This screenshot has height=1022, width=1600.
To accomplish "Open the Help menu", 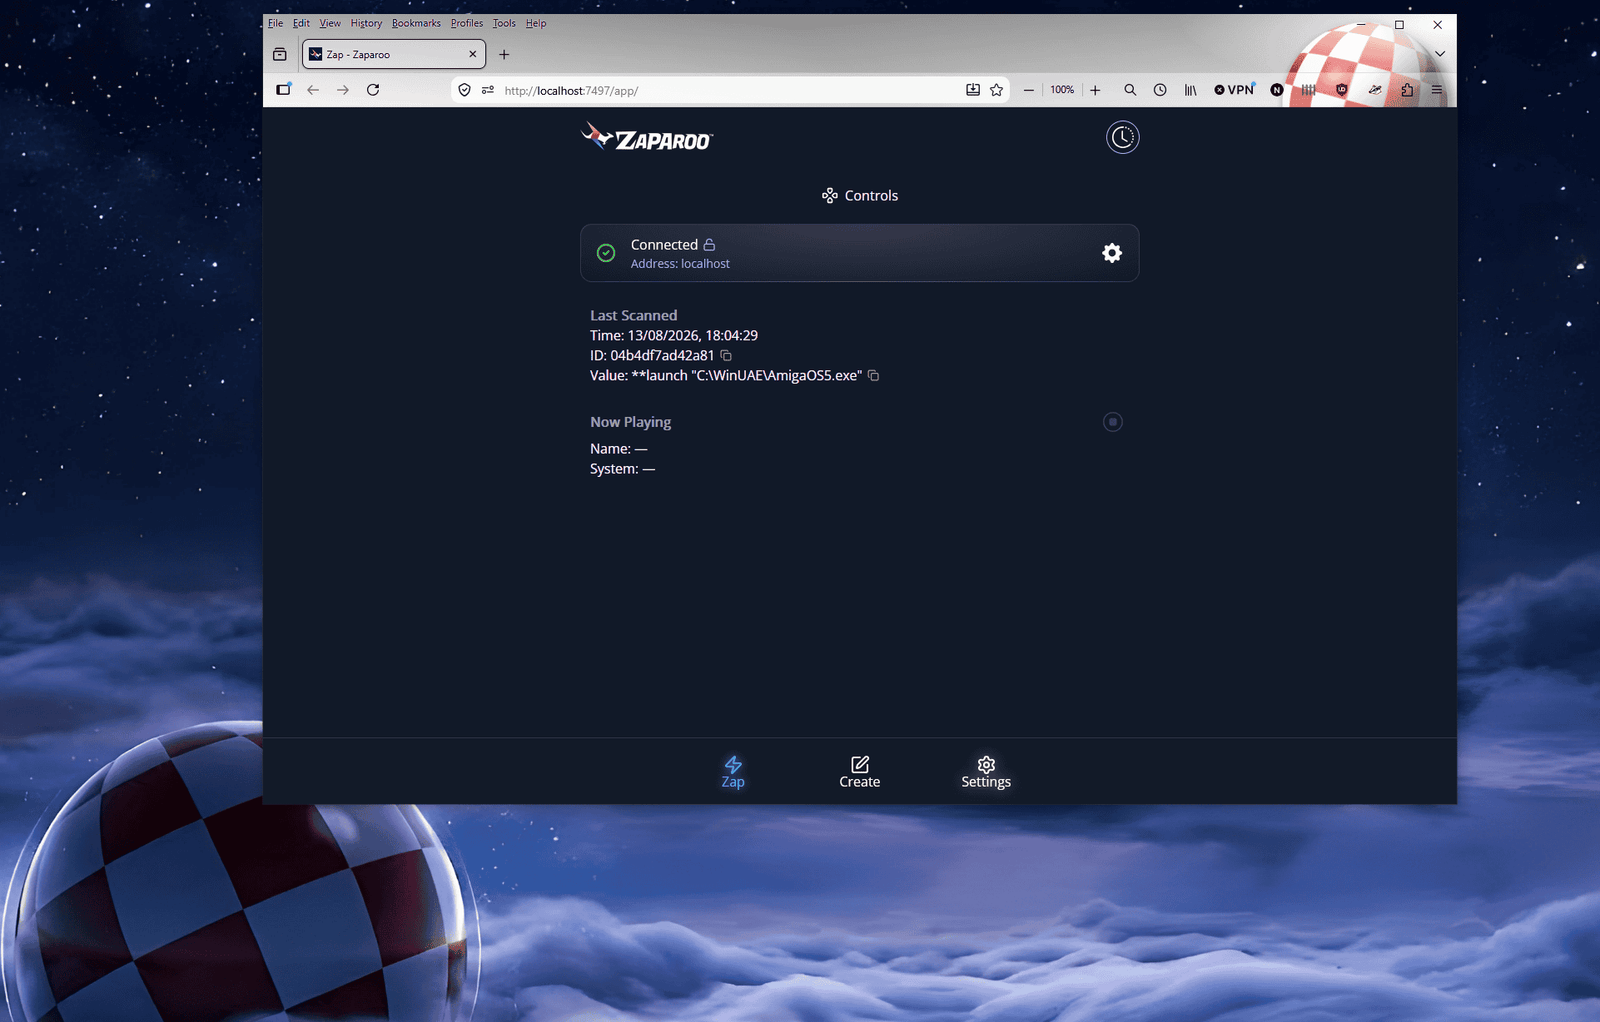I will point(536,23).
